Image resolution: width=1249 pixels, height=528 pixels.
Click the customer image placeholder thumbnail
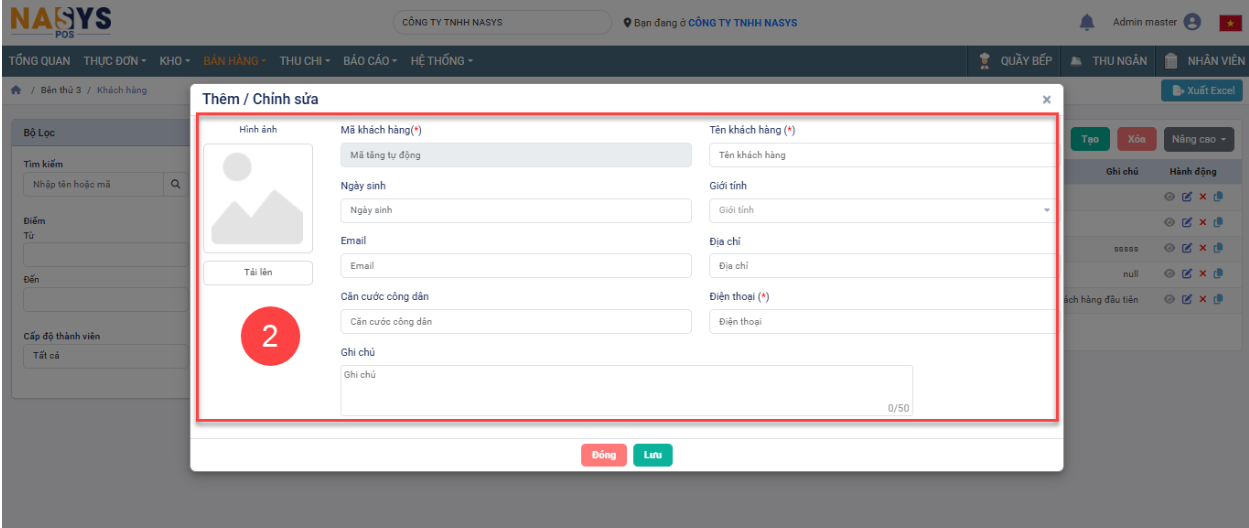(x=258, y=198)
